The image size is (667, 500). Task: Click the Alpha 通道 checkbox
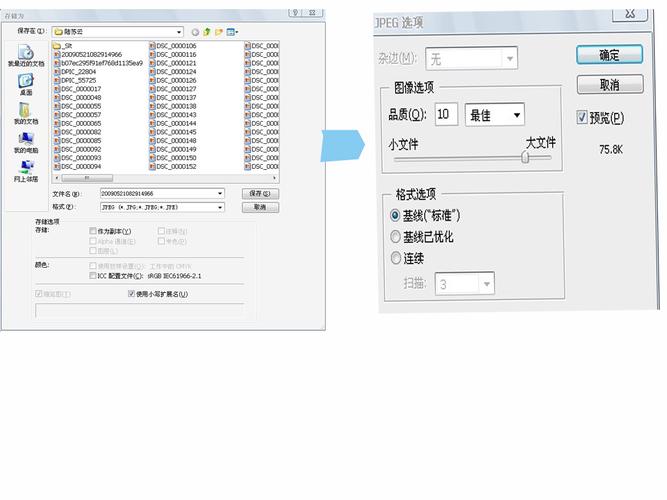[x=93, y=241]
